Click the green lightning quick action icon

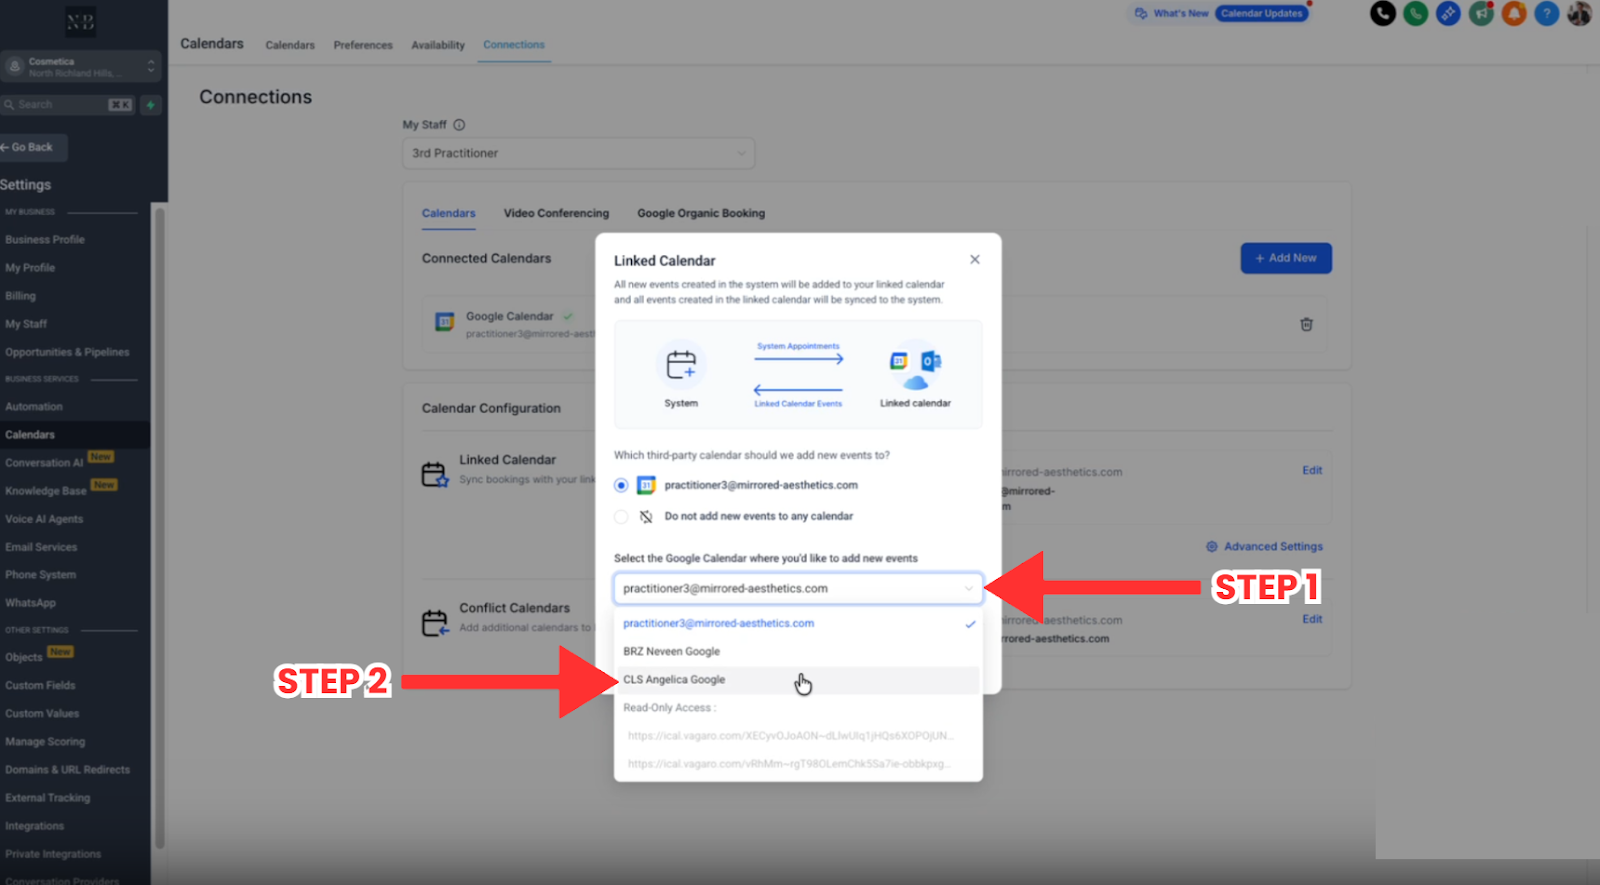tap(151, 104)
